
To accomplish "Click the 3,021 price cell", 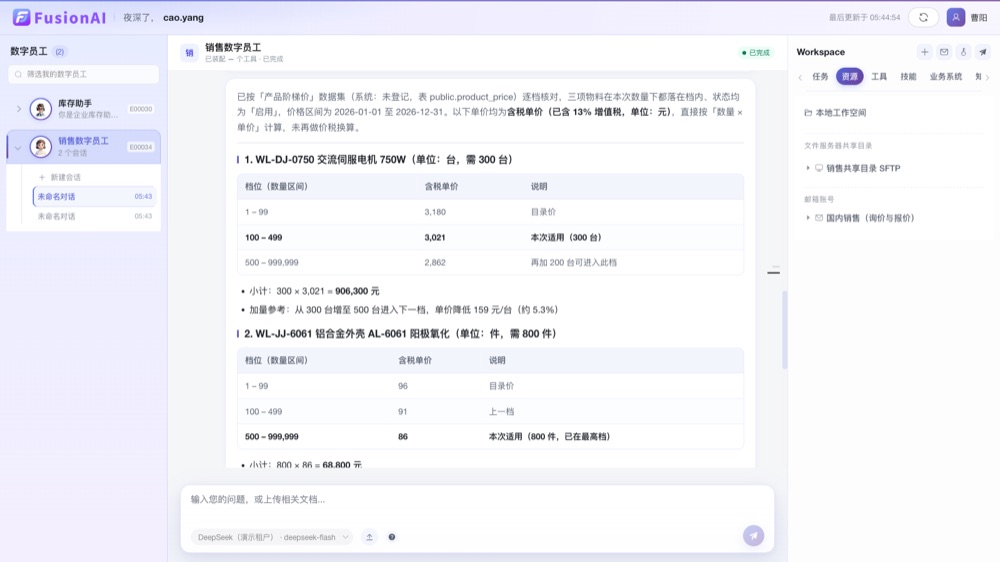I will point(435,237).
